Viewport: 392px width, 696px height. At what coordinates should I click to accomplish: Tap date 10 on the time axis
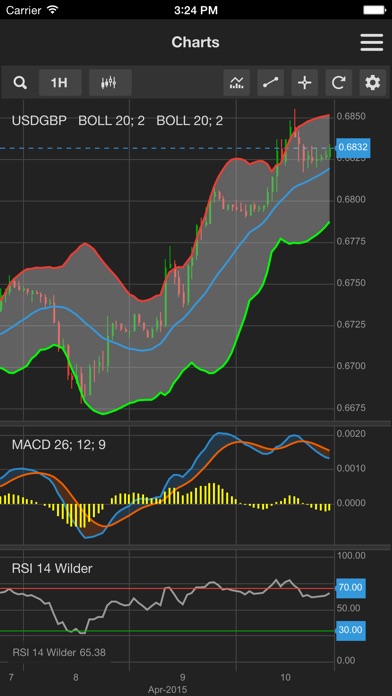(286, 677)
